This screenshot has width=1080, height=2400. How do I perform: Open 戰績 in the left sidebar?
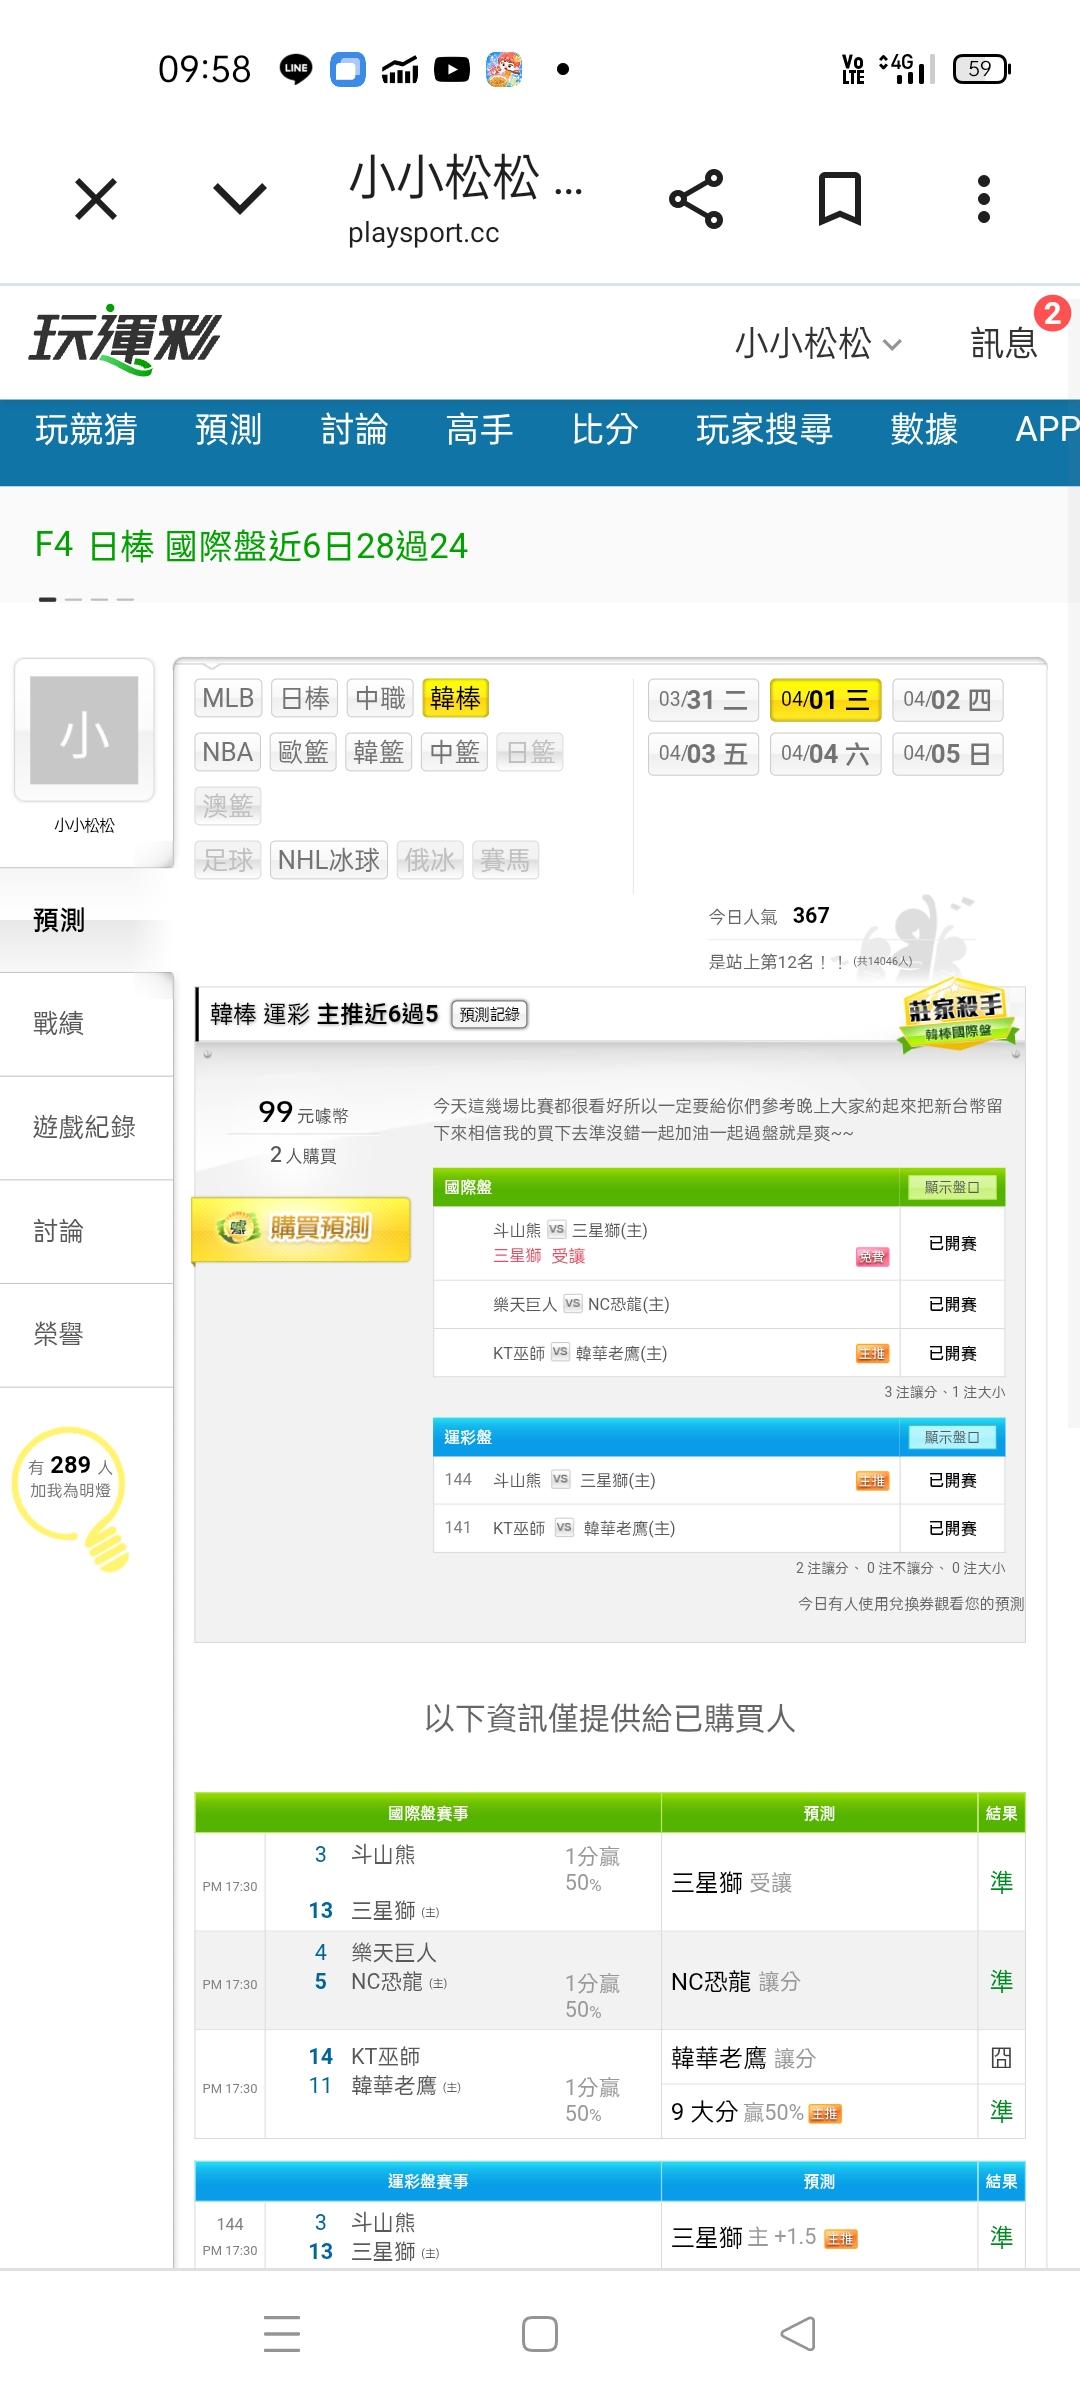click(86, 1024)
